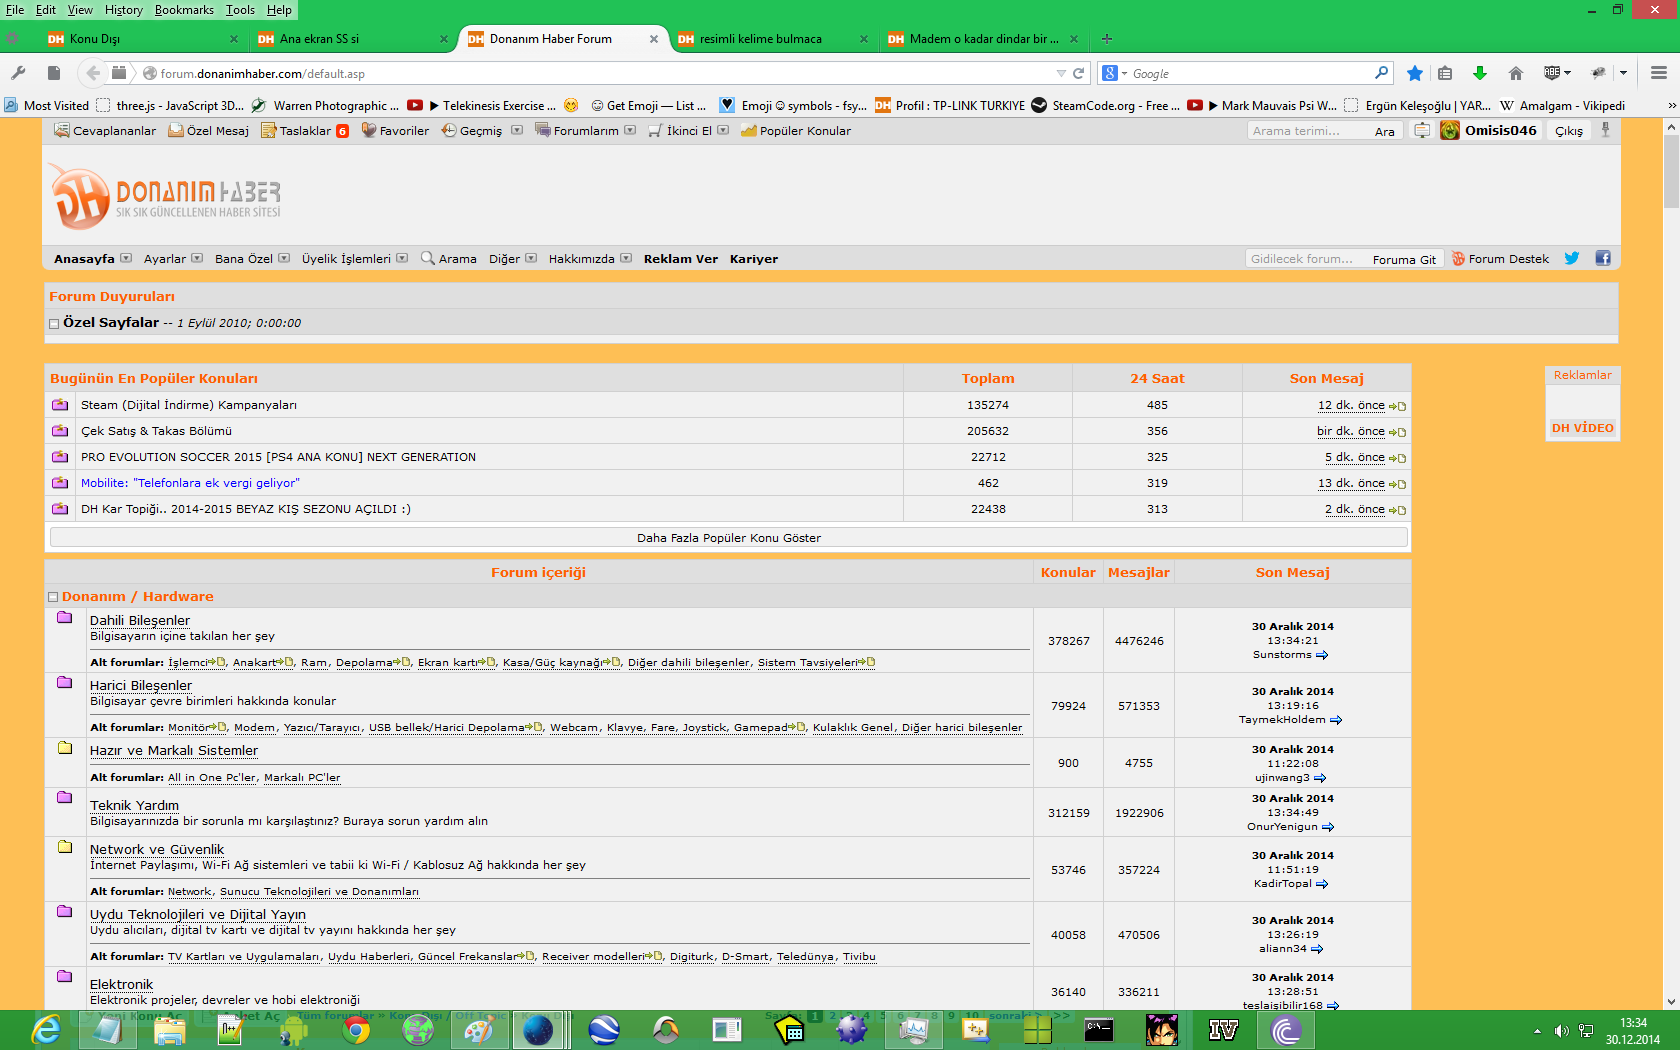Expand the Ayarlar dropdown arrow

197,258
